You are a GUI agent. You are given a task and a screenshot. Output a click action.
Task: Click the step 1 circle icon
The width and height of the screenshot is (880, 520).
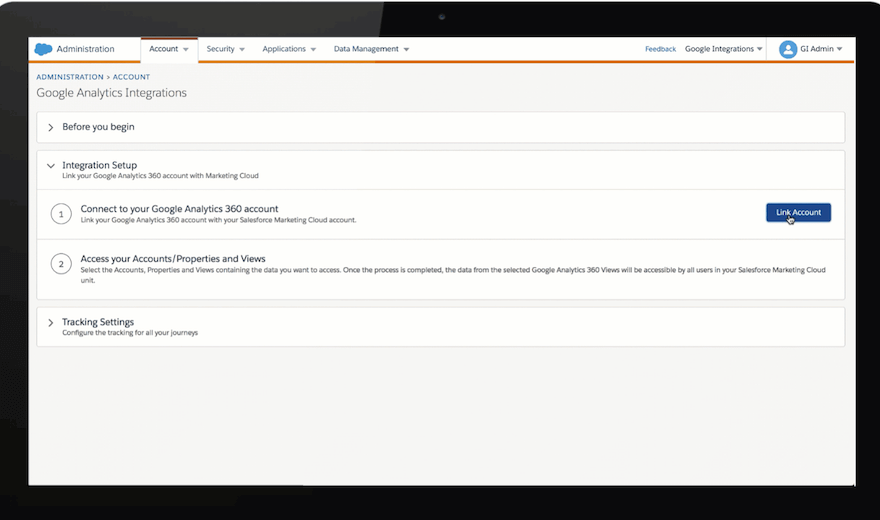(62, 214)
